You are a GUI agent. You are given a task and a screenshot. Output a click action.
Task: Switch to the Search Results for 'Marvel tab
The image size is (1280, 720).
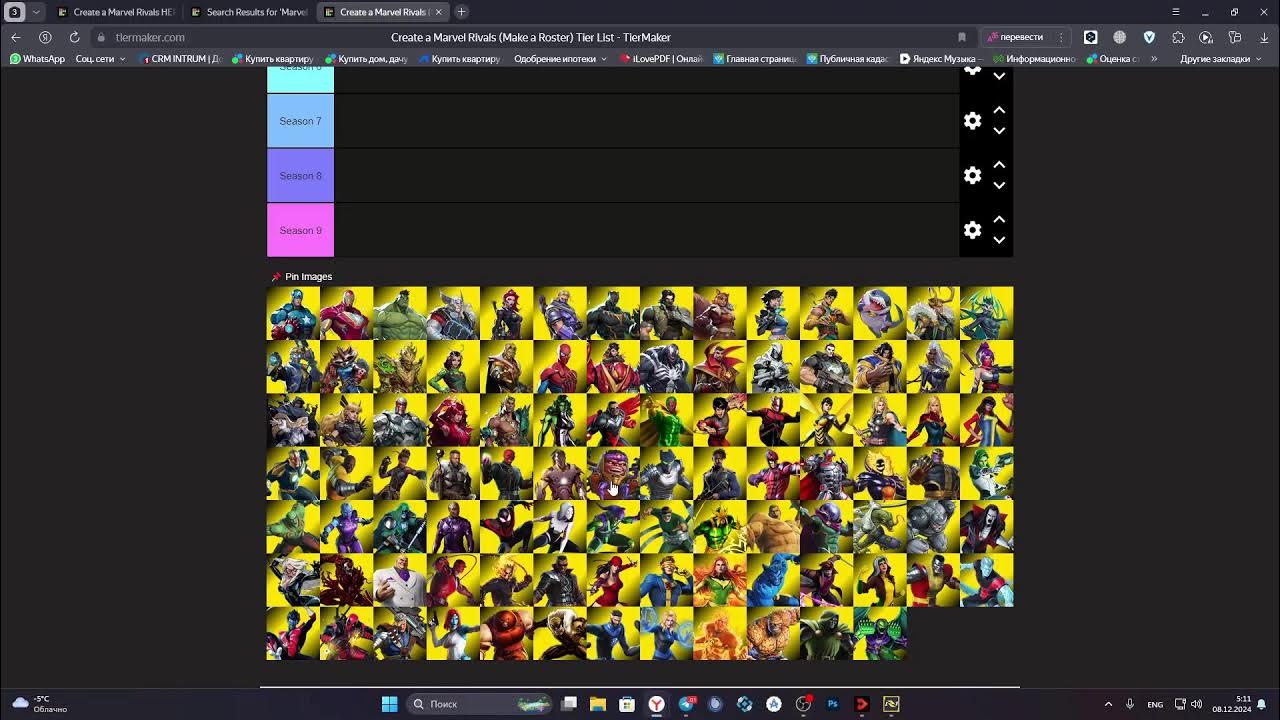tap(248, 12)
